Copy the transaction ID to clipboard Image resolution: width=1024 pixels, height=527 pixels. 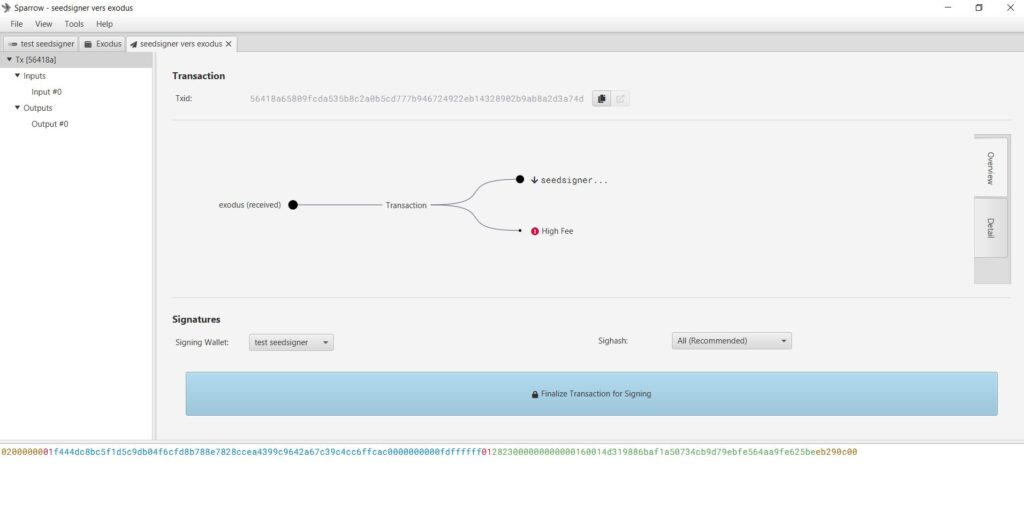click(601, 99)
